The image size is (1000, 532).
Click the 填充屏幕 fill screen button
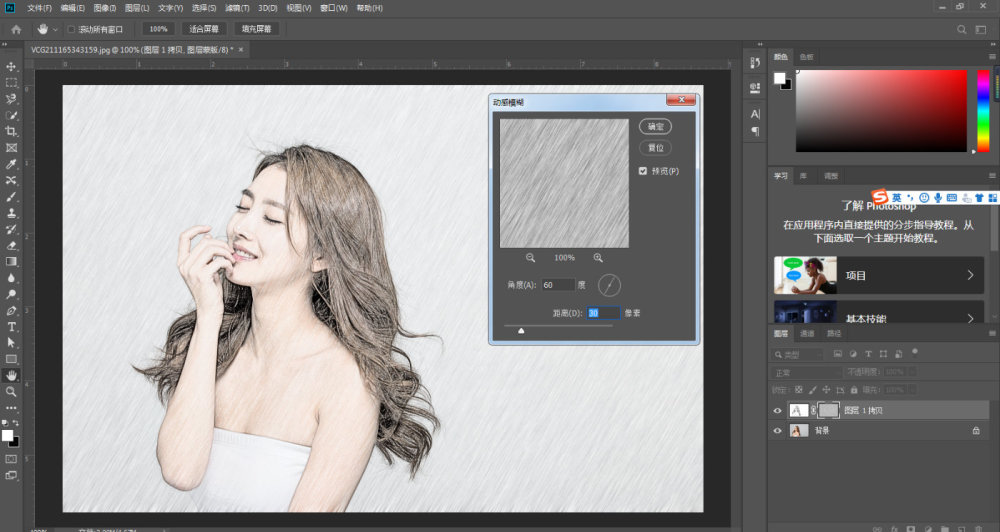(256, 29)
